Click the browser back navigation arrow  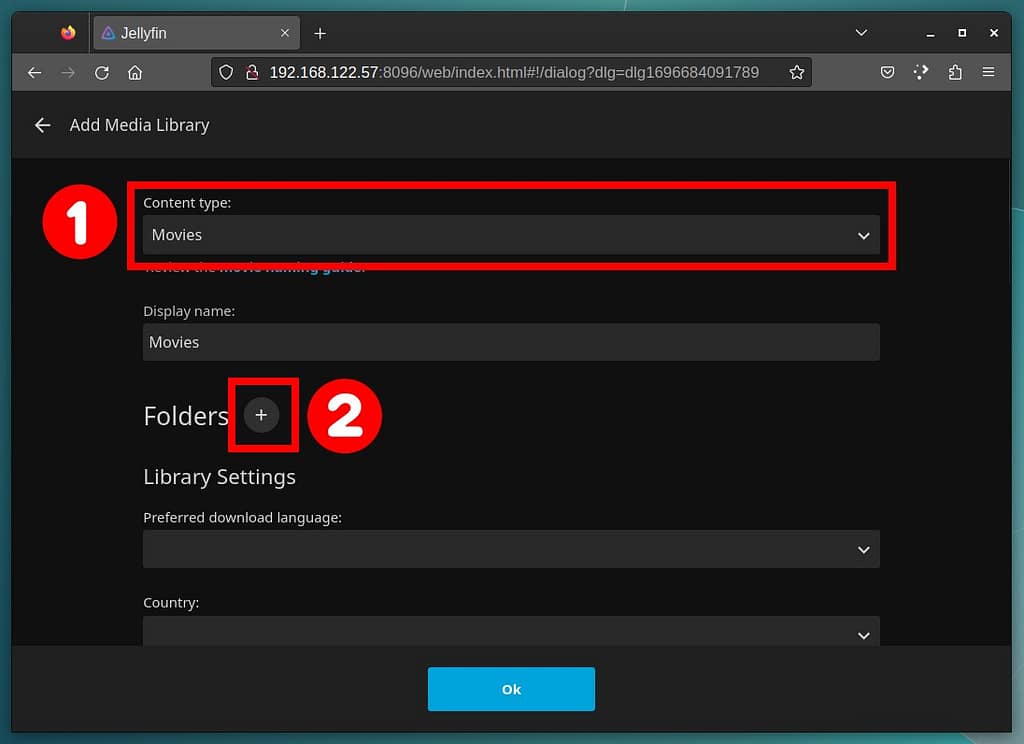pos(35,73)
